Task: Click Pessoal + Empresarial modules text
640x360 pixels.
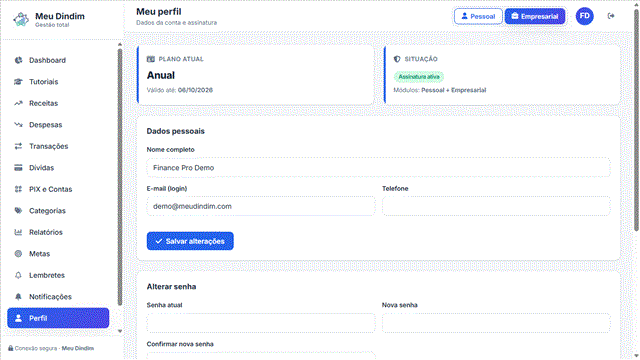Action: click(x=453, y=90)
